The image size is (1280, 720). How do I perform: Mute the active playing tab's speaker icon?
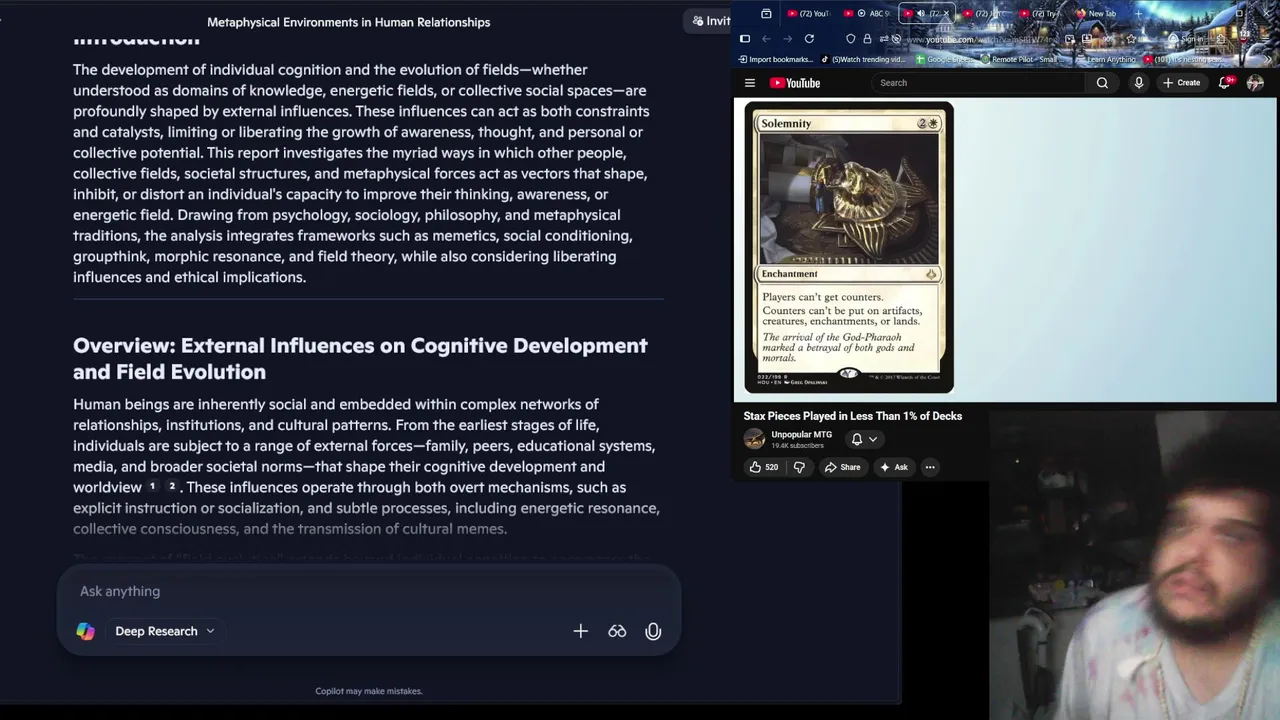tap(921, 13)
